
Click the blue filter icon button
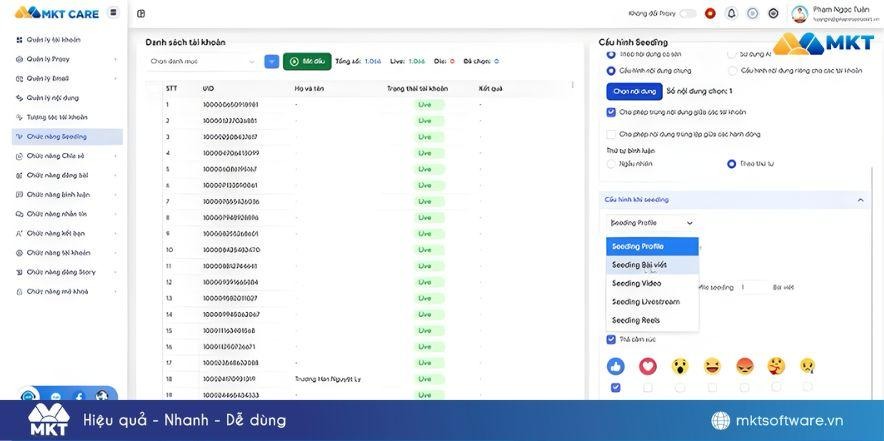click(x=271, y=62)
